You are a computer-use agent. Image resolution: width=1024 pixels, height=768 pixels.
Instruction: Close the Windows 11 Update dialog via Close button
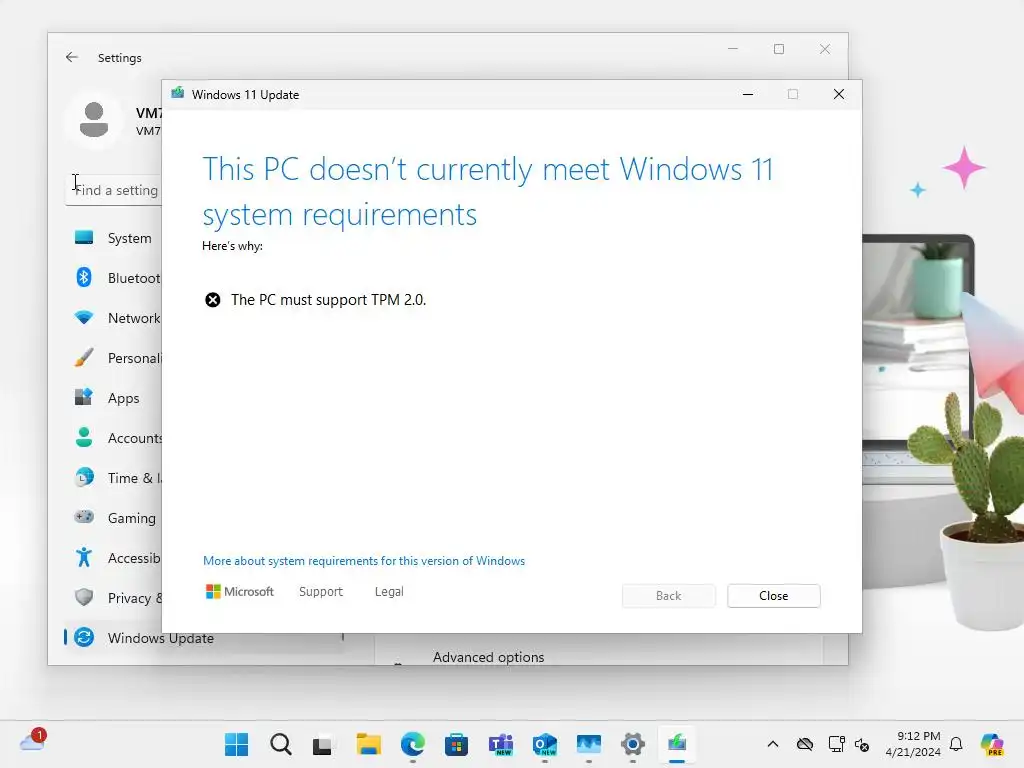[x=773, y=596]
